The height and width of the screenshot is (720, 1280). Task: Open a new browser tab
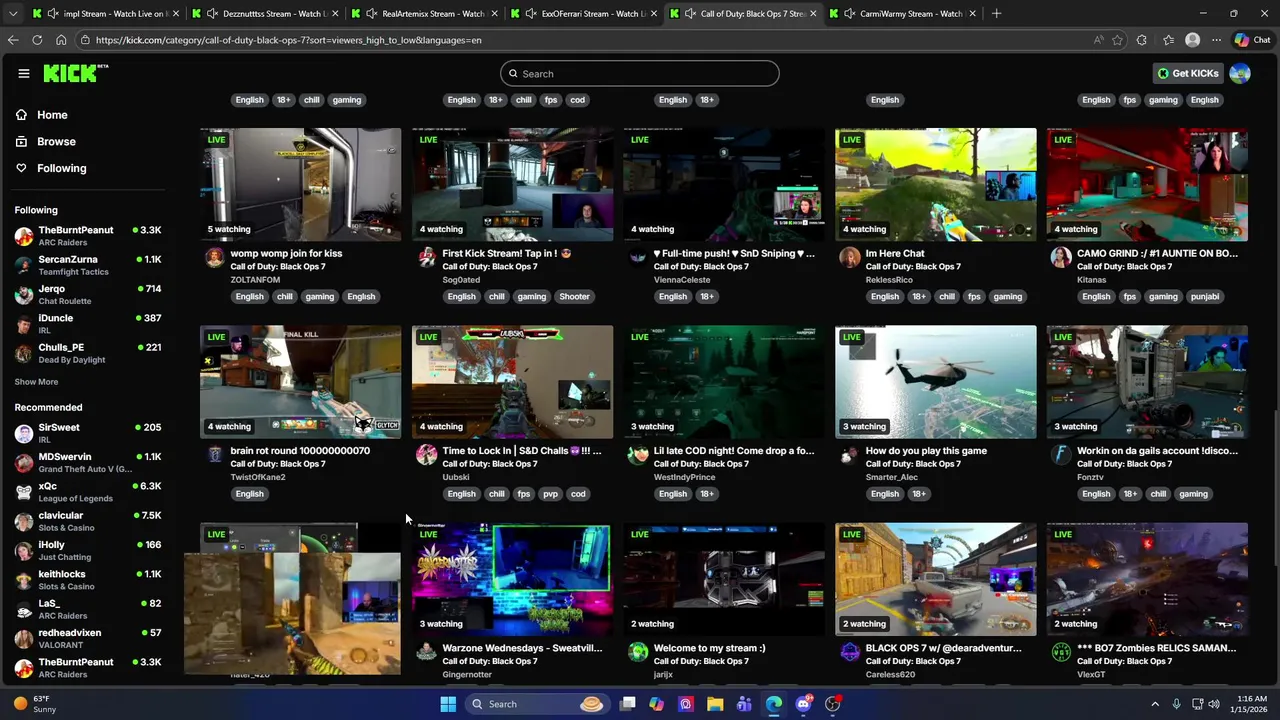point(996,14)
